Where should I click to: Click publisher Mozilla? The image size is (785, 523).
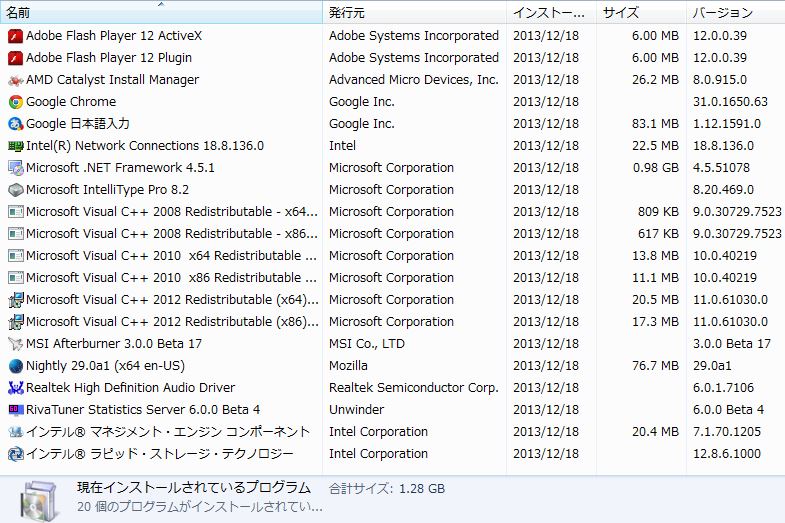coord(348,366)
